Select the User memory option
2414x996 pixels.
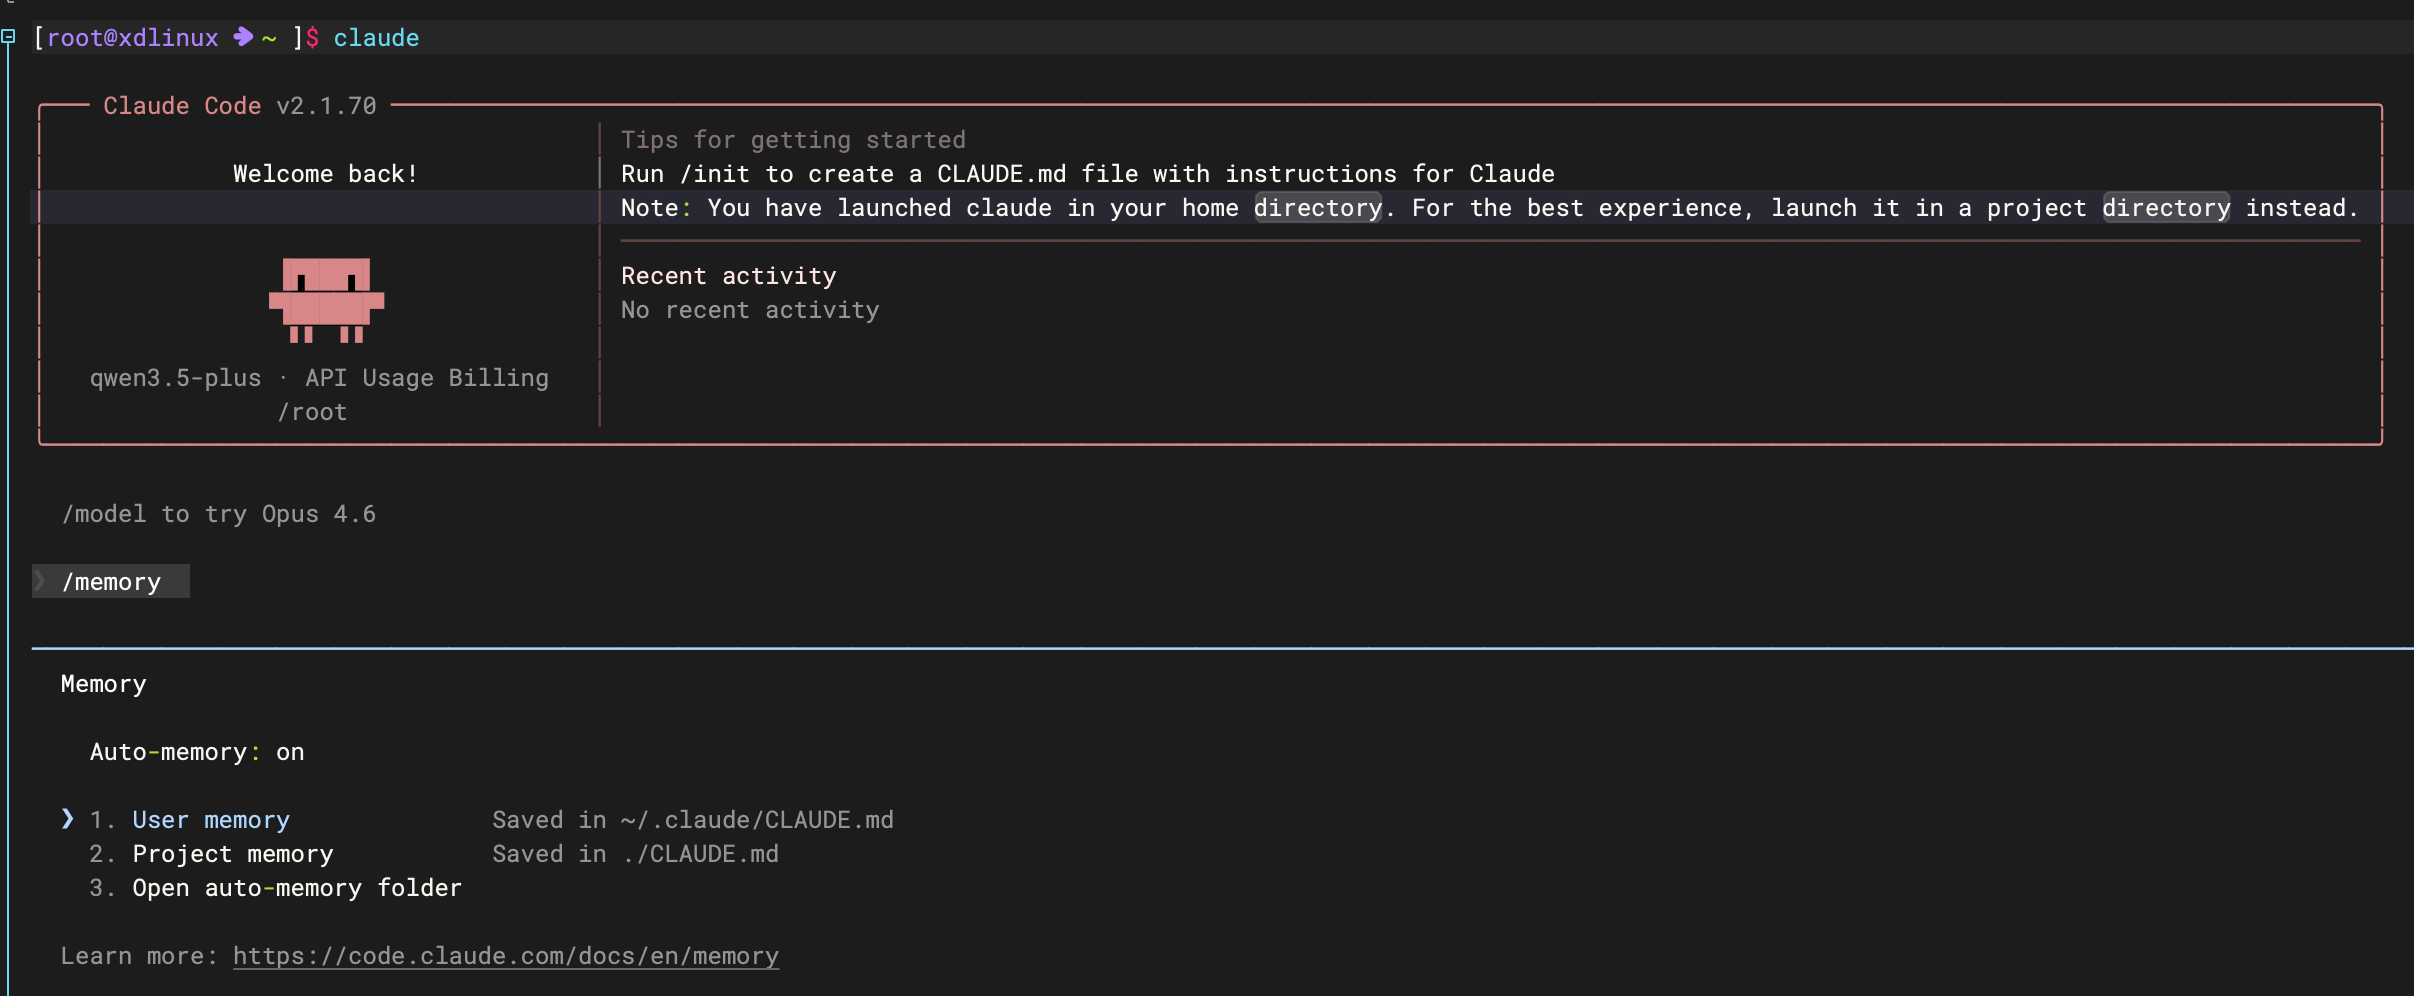[x=210, y=820]
